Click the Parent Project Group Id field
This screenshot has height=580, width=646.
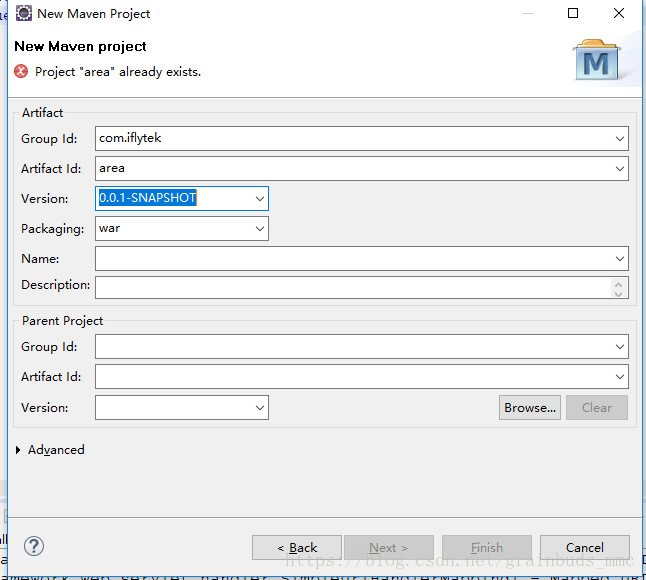coord(362,346)
